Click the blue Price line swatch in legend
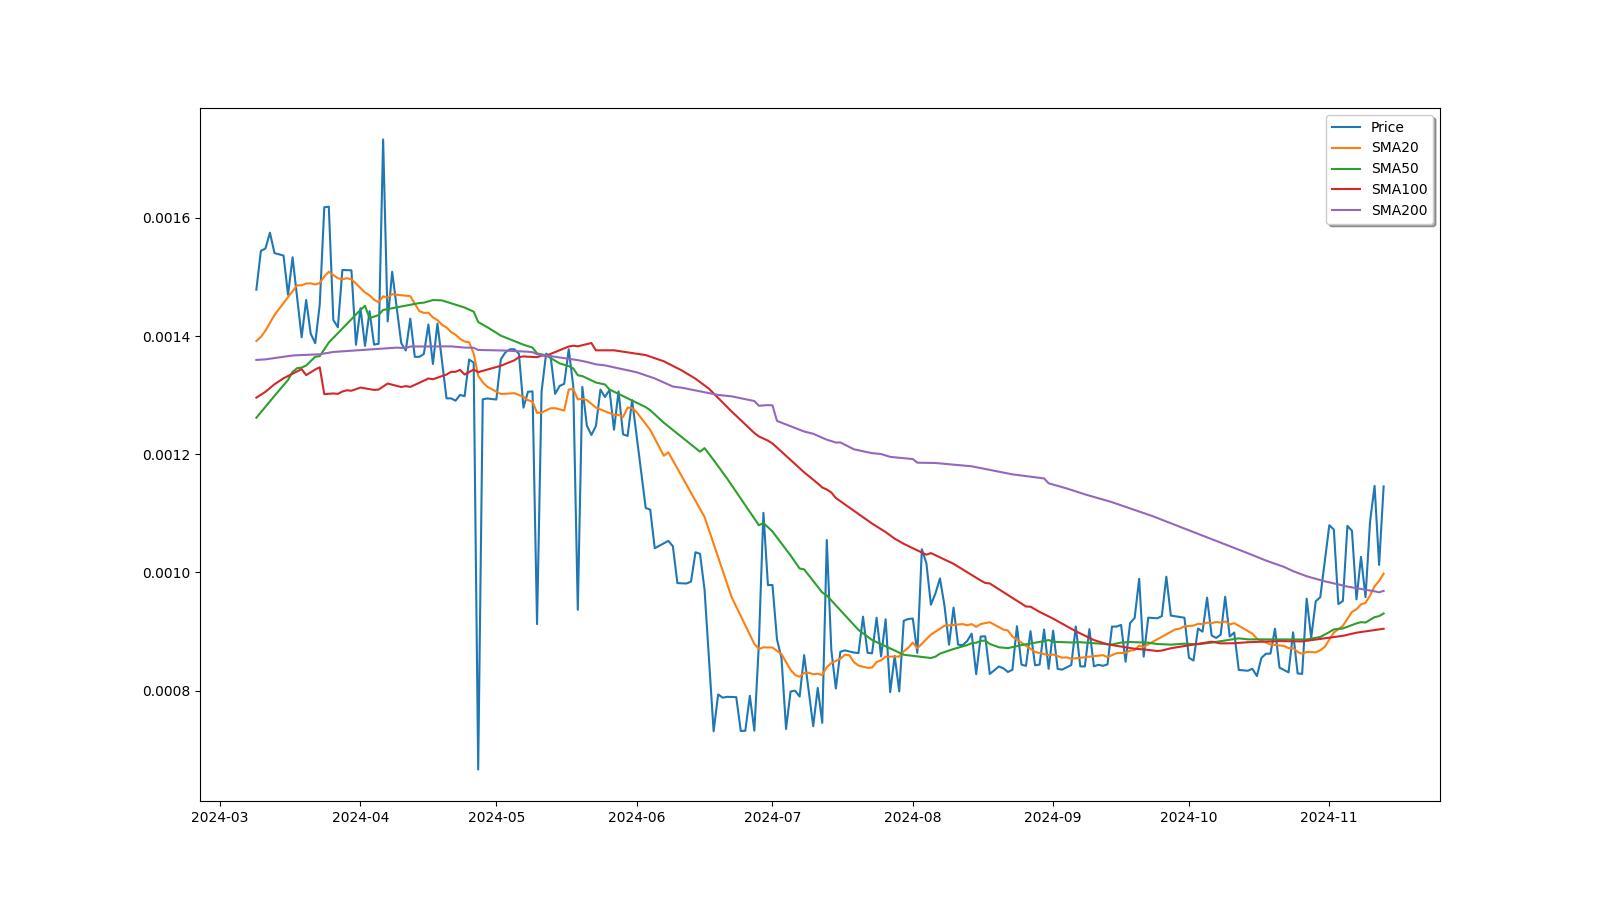 (x=1347, y=127)
